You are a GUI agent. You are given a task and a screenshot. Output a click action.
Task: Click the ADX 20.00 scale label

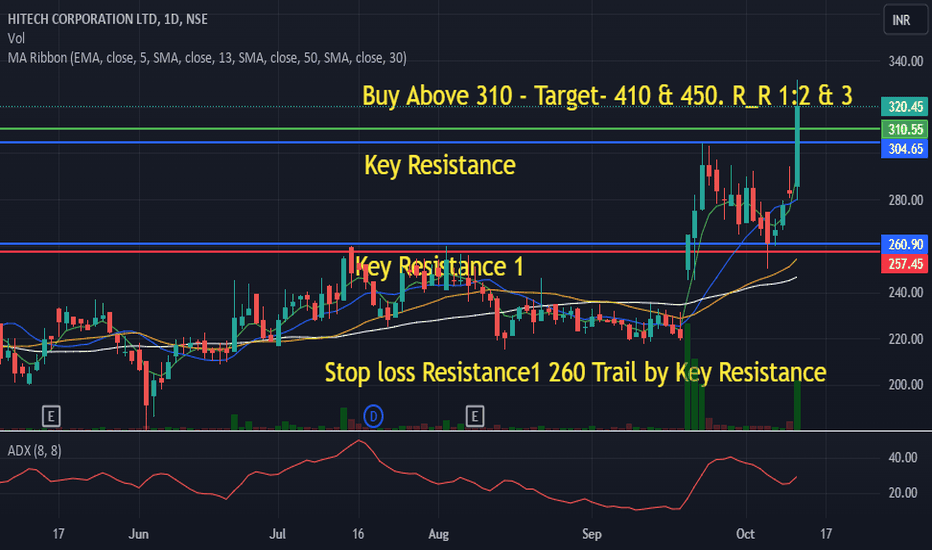coord(903,493)
